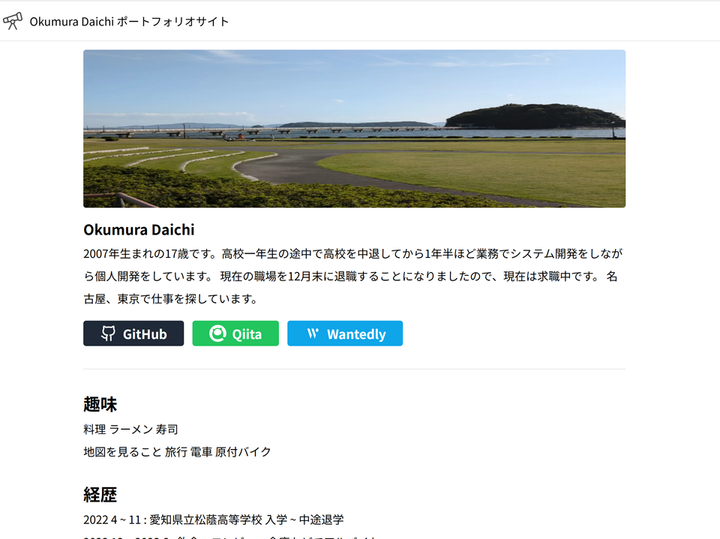720x539 pixels.
Task: Click the Qiita magnifier logo icon
Action: tap(218, 333)
